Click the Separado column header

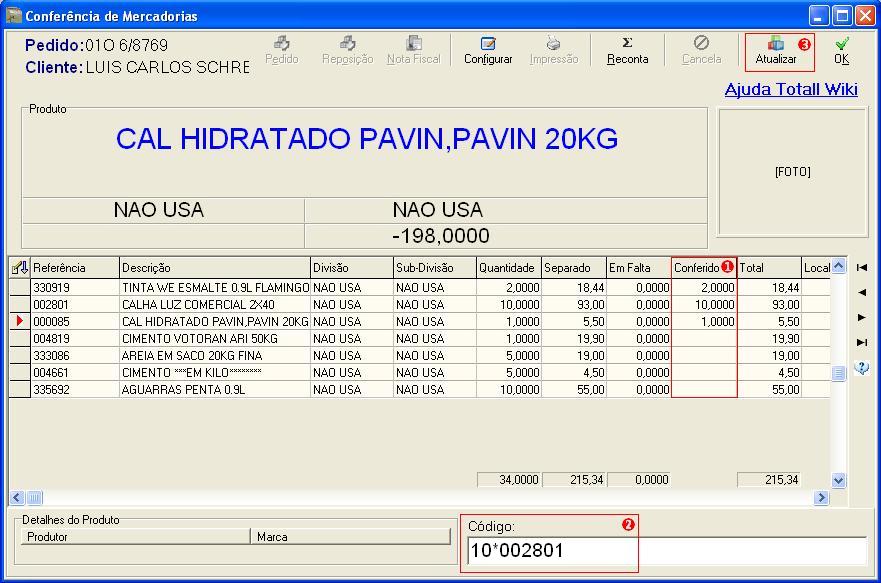pyautogui.click(x=574, y=268)
